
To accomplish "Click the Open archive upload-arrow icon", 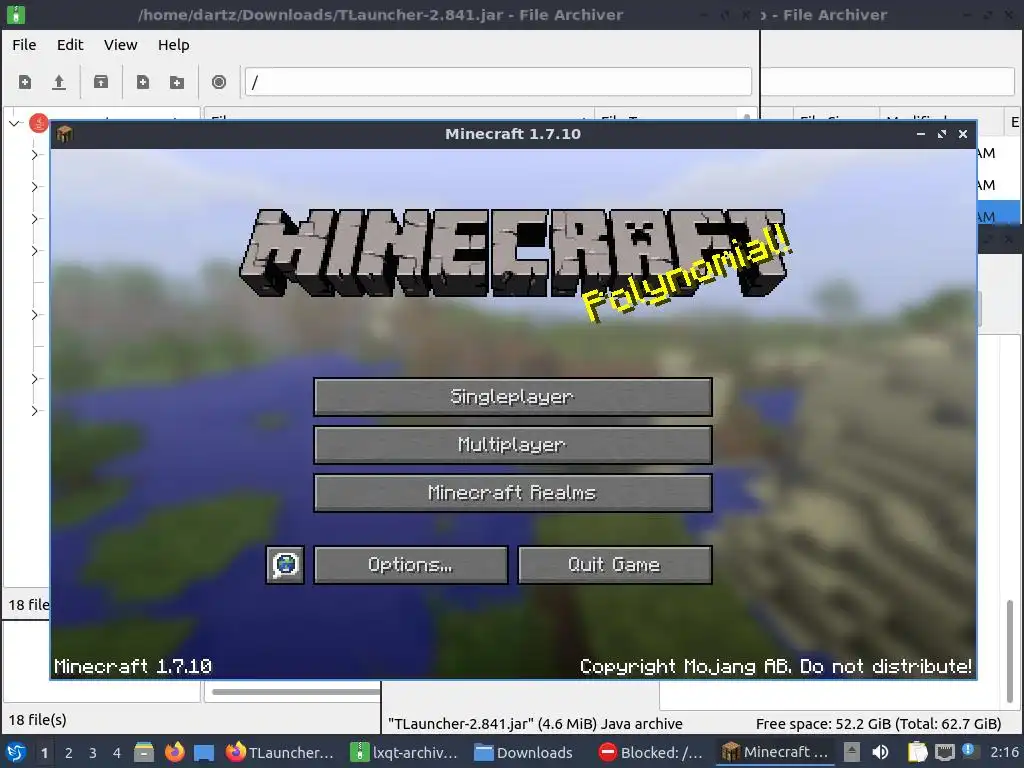I will [x=59, y=82].
